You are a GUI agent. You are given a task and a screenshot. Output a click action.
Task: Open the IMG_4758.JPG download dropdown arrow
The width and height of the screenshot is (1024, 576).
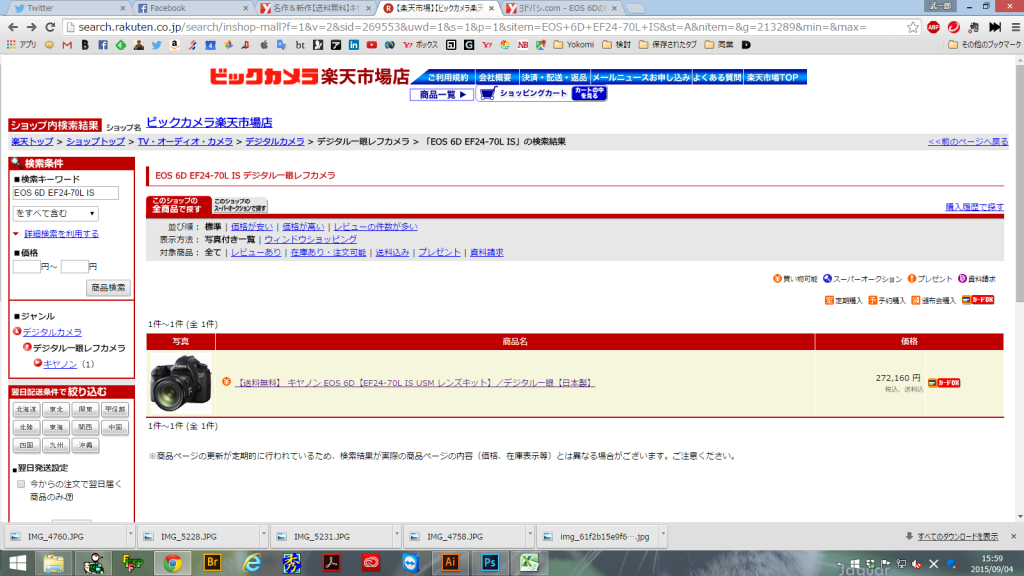click(x=530, y=536)
